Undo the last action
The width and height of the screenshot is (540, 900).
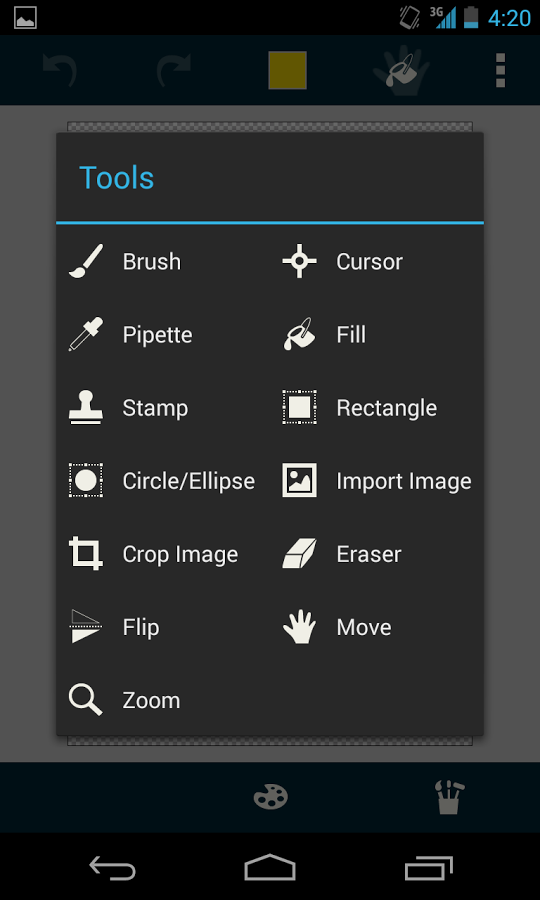point(60,71)
